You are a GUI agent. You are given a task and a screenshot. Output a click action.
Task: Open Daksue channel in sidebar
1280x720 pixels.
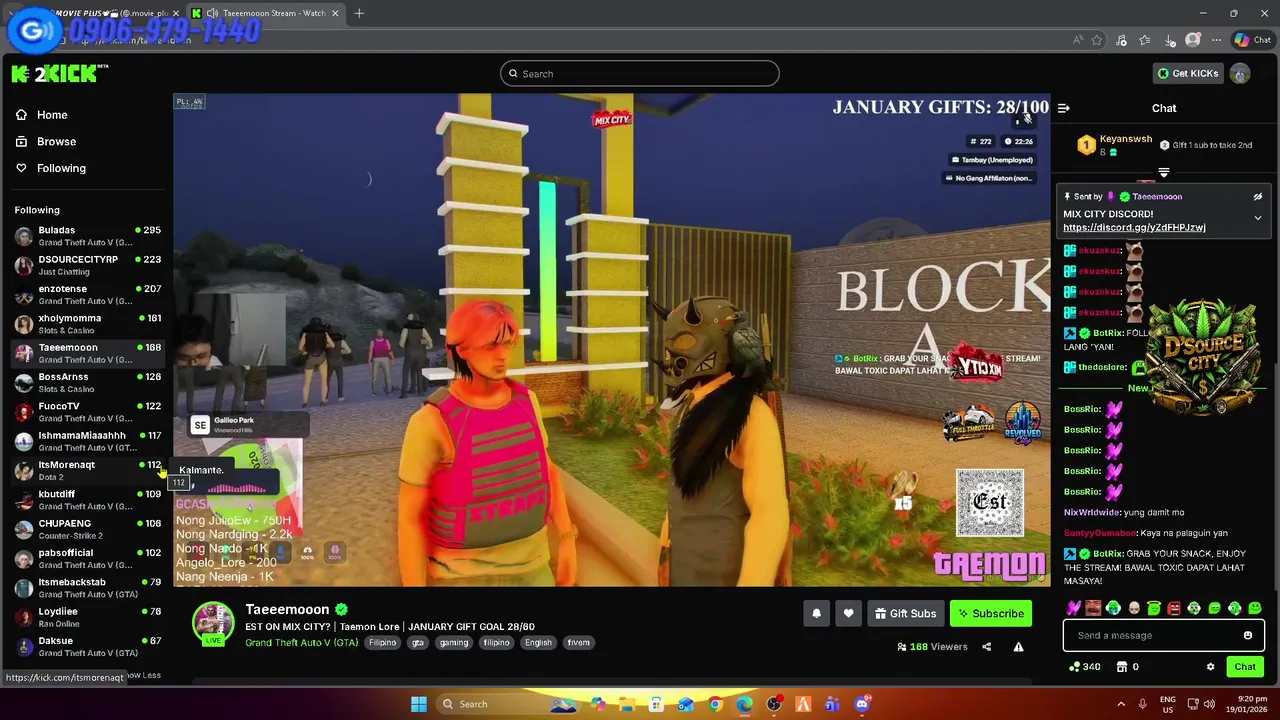tap(87, 646)
